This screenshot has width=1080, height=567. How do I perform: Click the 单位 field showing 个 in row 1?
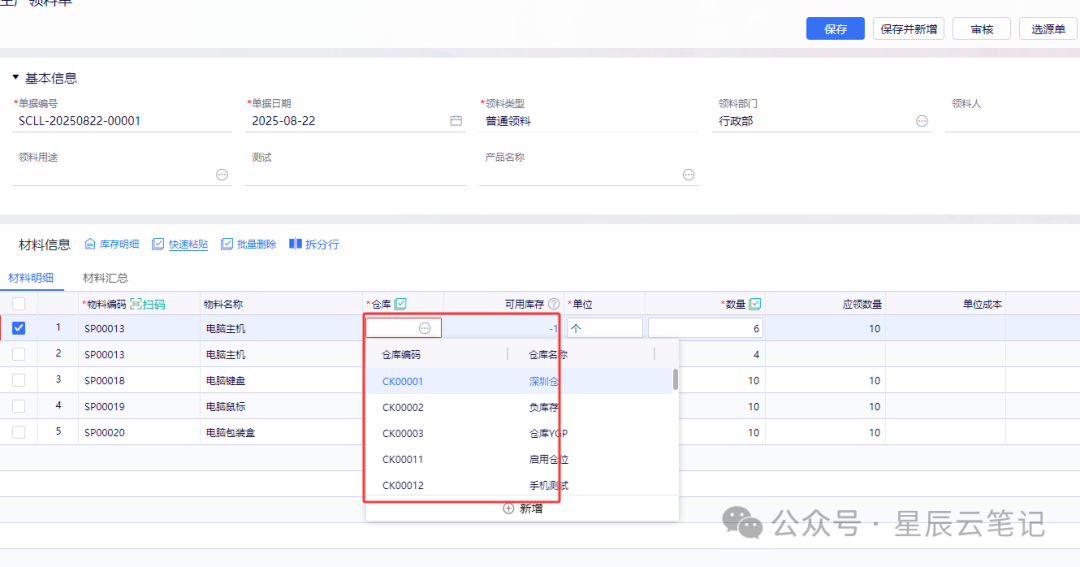coord(605,329)
